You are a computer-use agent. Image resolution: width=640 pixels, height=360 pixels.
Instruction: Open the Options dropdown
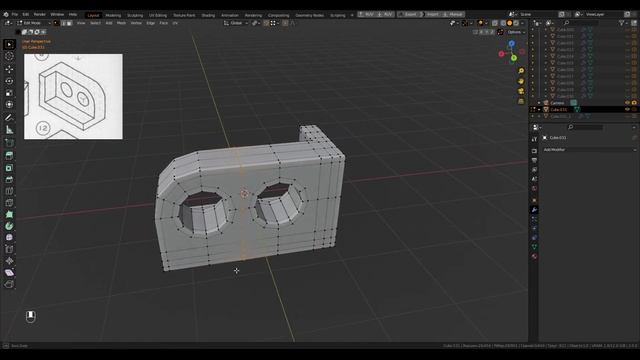[516, 32]
